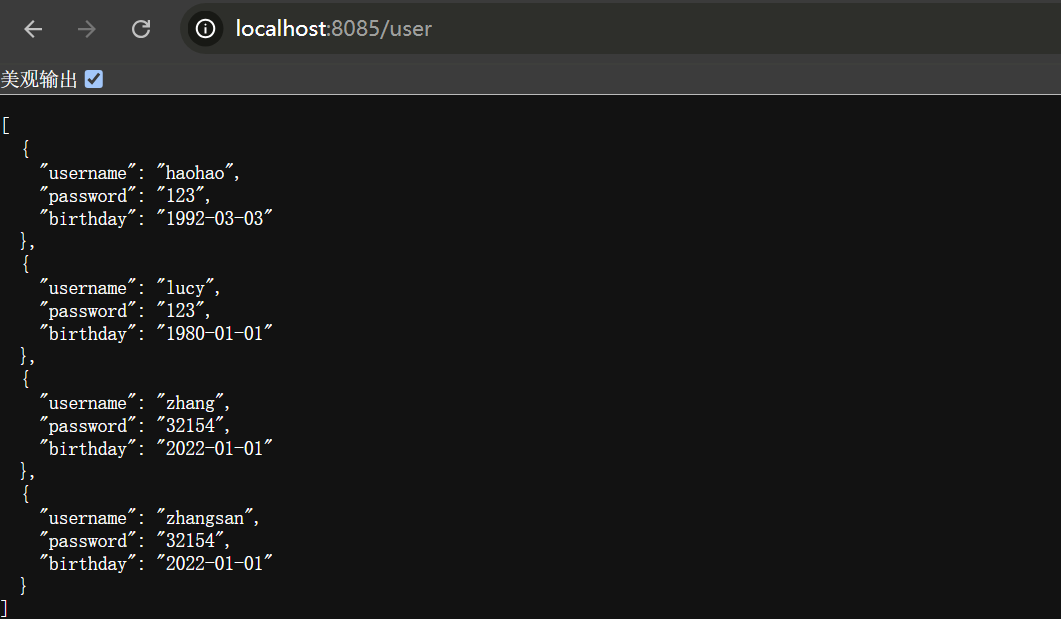Click the closing square bracket of the JSON
Image resolution: width=1061 pixels, height=619 pixels.
pyautogui.click(x=5, y=608)
